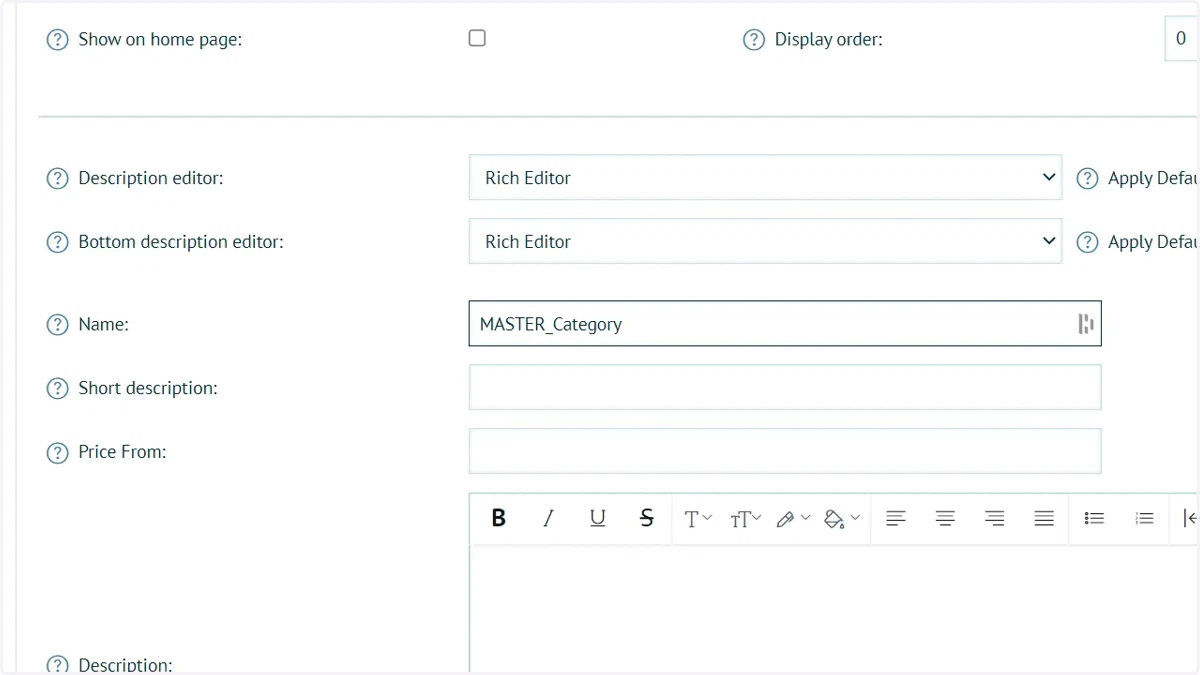This screenshot has width=1200, height=675.
Task: Open background fill color dropdown
Action: [842, 518]
